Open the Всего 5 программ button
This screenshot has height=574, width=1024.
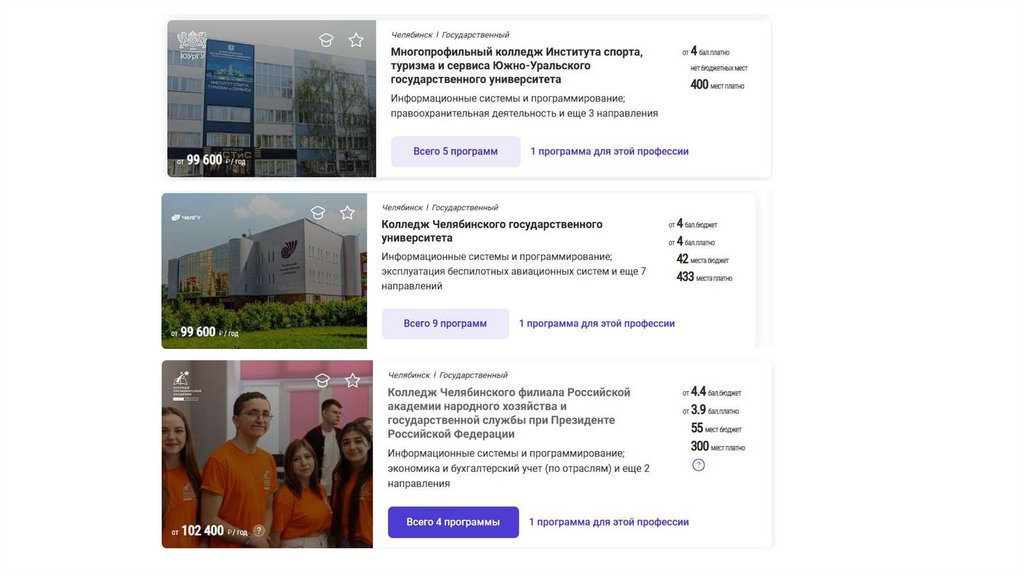tap(455, 151)
